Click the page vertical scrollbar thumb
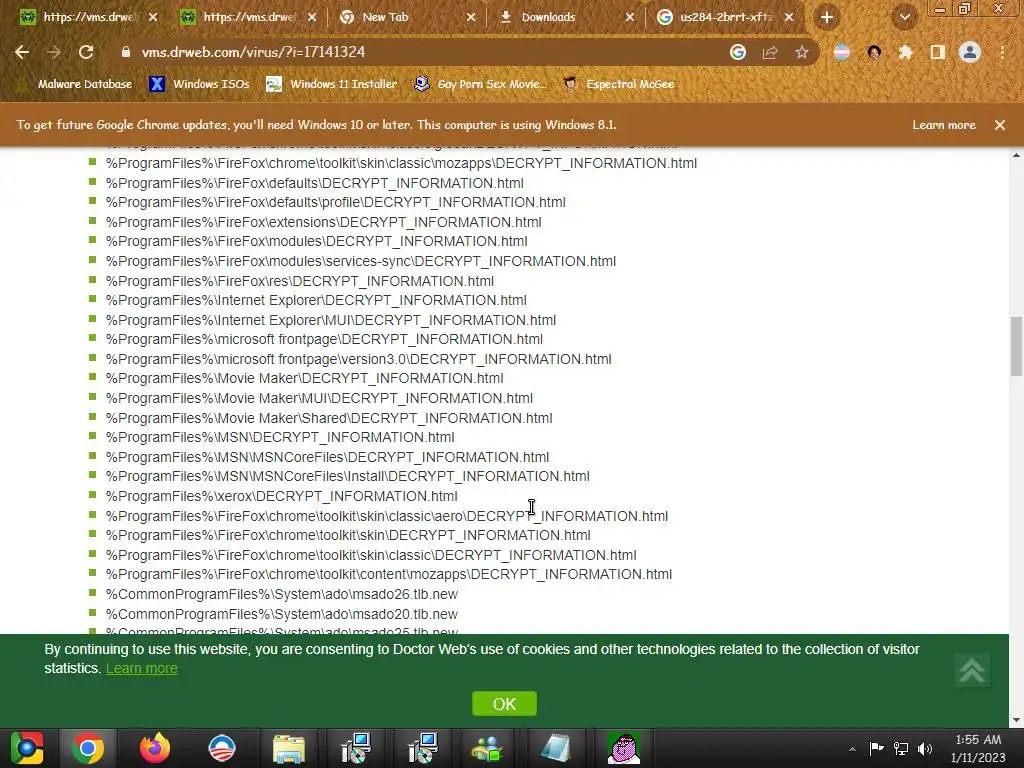Viewport: 1024px width, 768px height. (x=1016, y=347)
